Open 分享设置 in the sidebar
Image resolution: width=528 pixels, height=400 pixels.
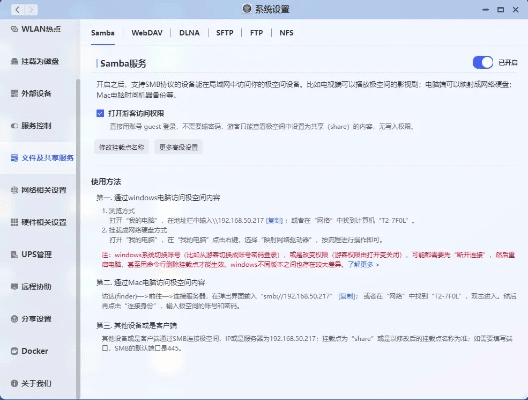[36, 319]
